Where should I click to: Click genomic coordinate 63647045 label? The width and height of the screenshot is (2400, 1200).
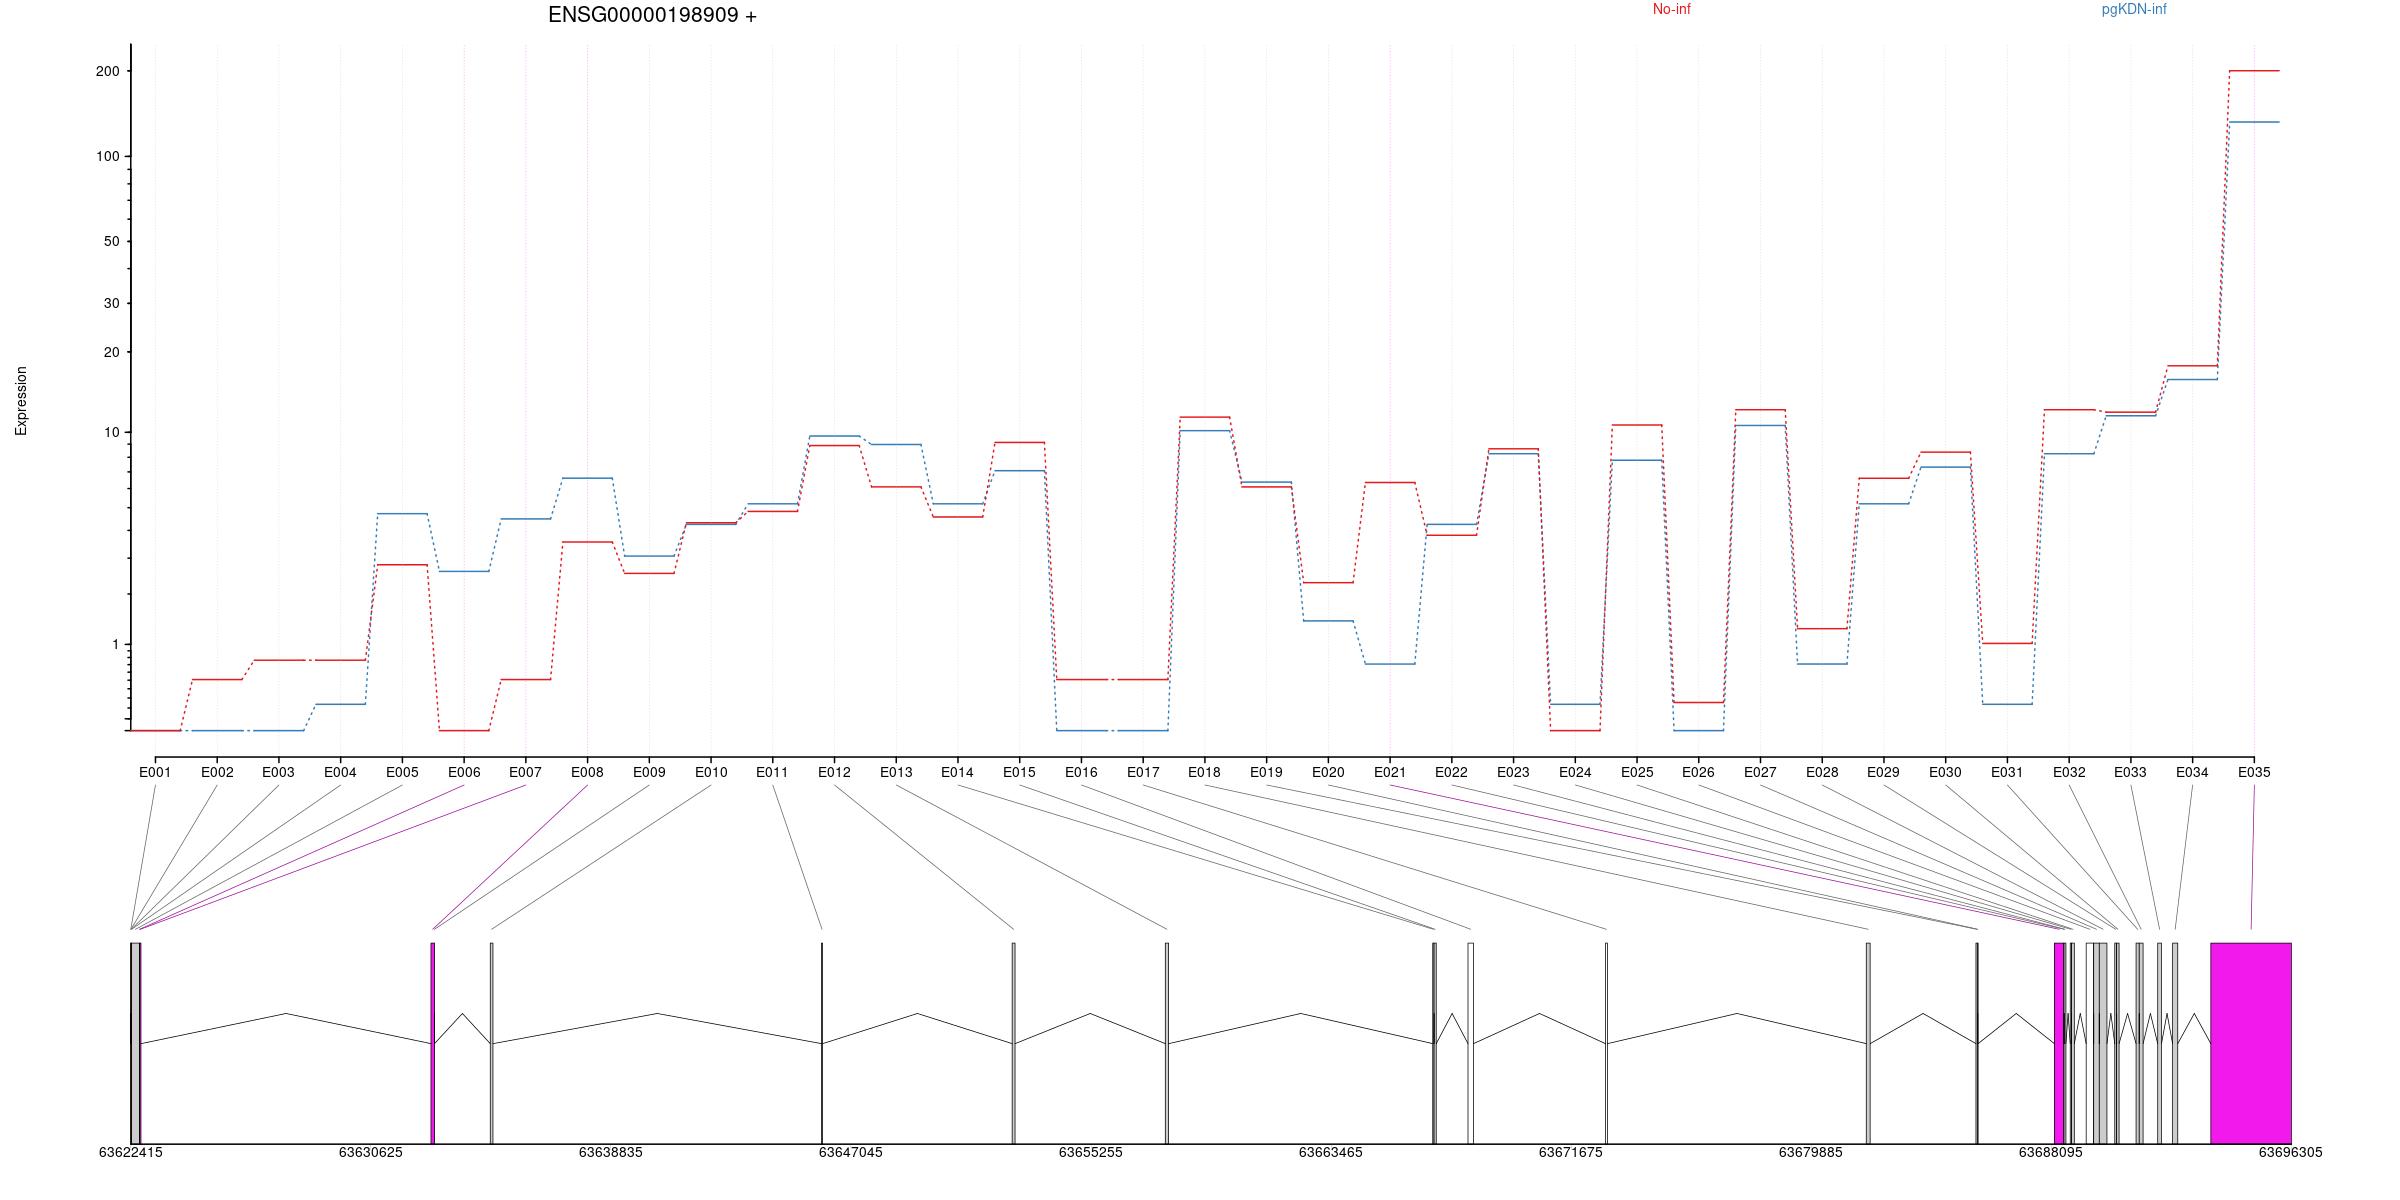coord(850,1153)
